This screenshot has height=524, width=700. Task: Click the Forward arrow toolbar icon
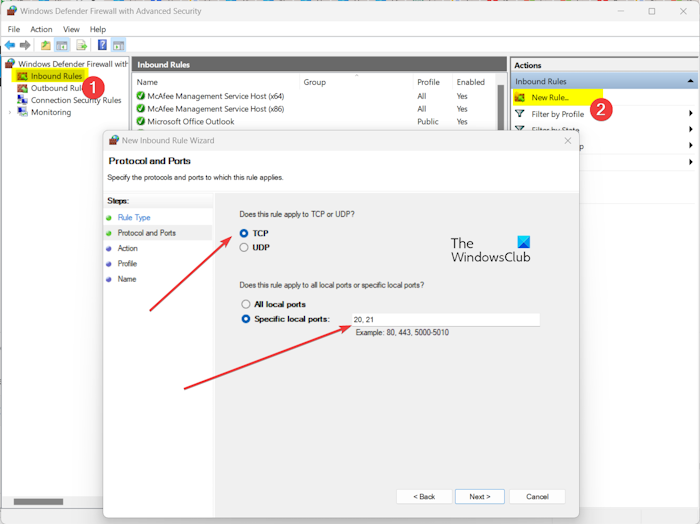click(x=25, y=45)
